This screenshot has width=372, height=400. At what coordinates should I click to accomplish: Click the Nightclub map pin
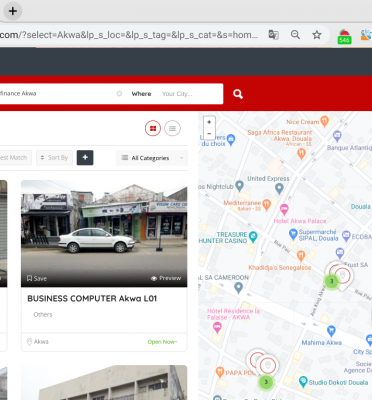click(x=239, y=186)
